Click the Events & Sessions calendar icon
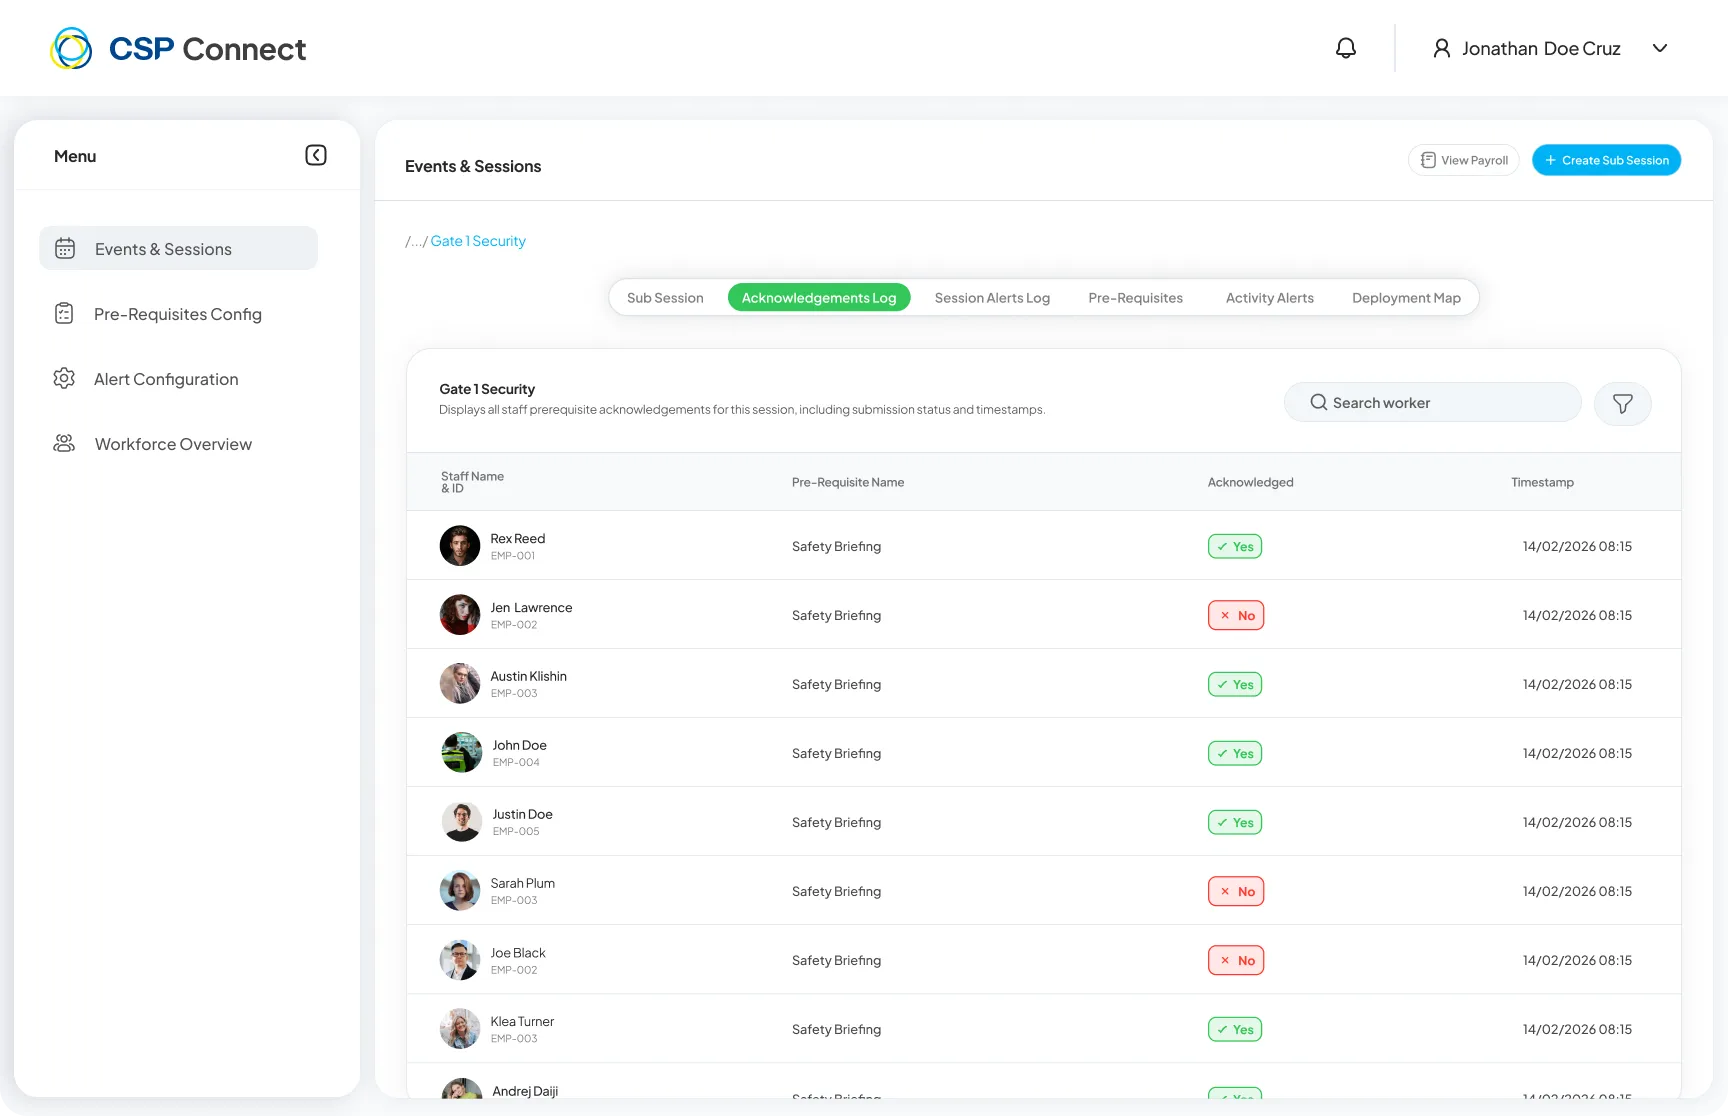The width and height of the screenshot is (1728, 1116). point(65,248)
